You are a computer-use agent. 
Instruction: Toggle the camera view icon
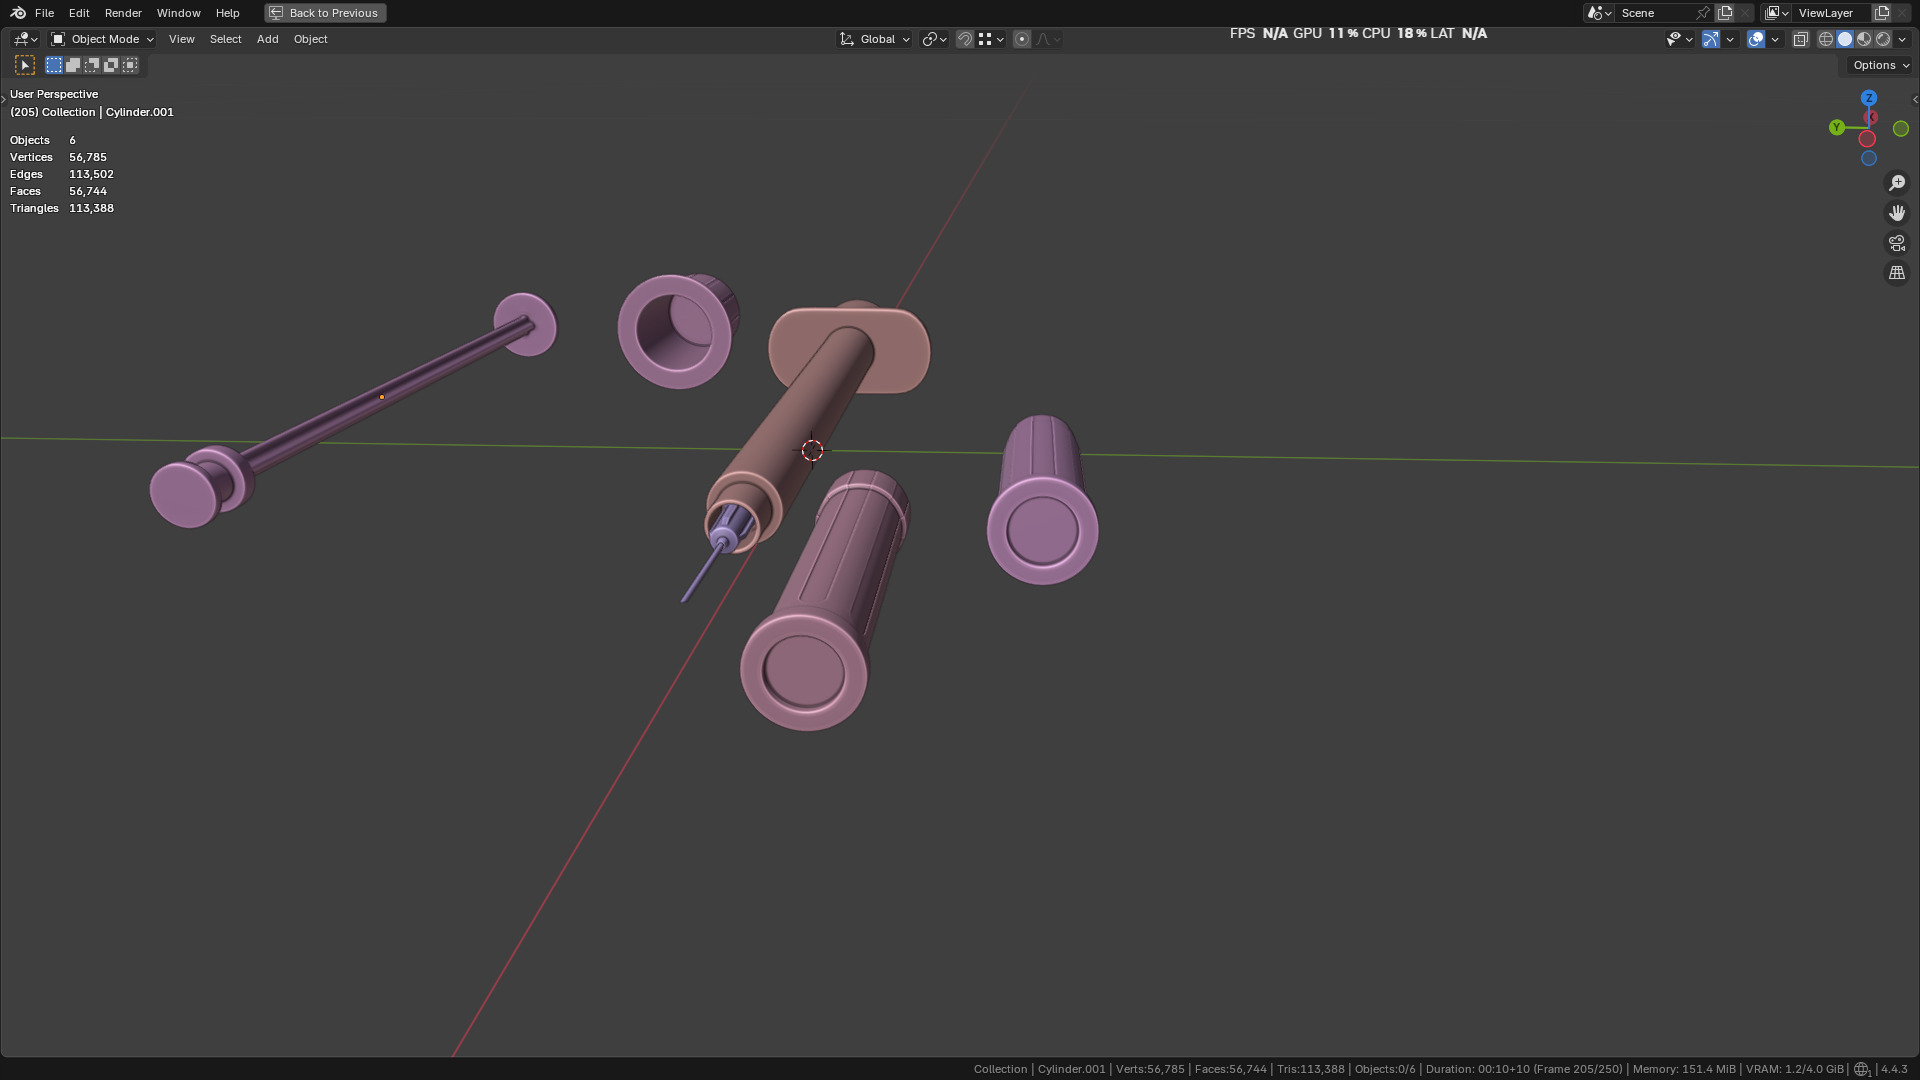(x=1896, y=243)
